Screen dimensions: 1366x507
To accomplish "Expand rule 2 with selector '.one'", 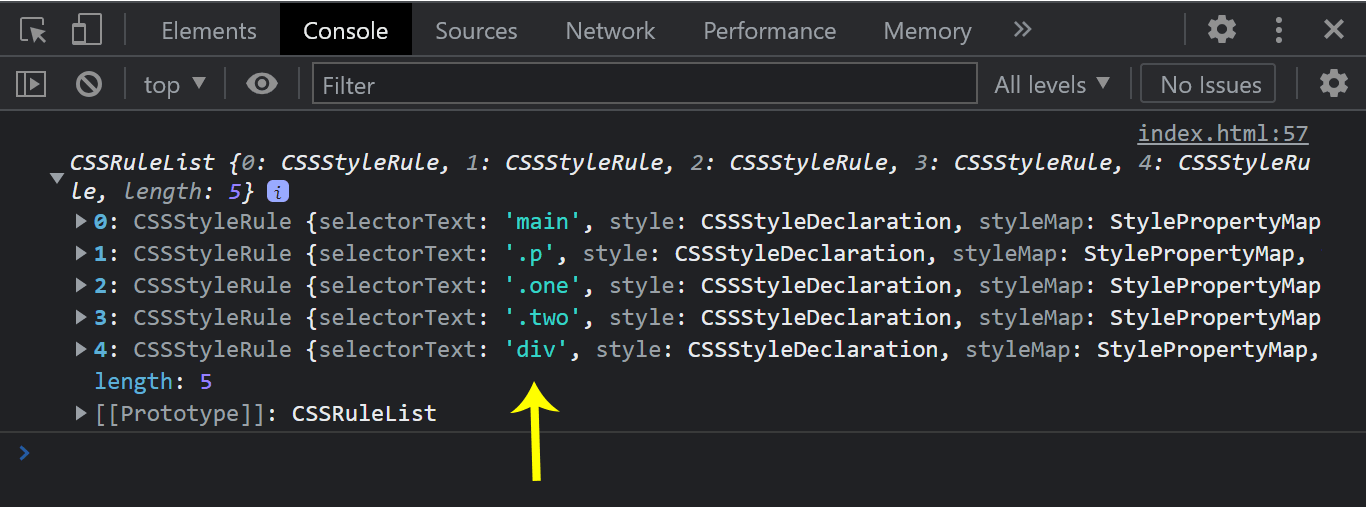I will [81, 285].
